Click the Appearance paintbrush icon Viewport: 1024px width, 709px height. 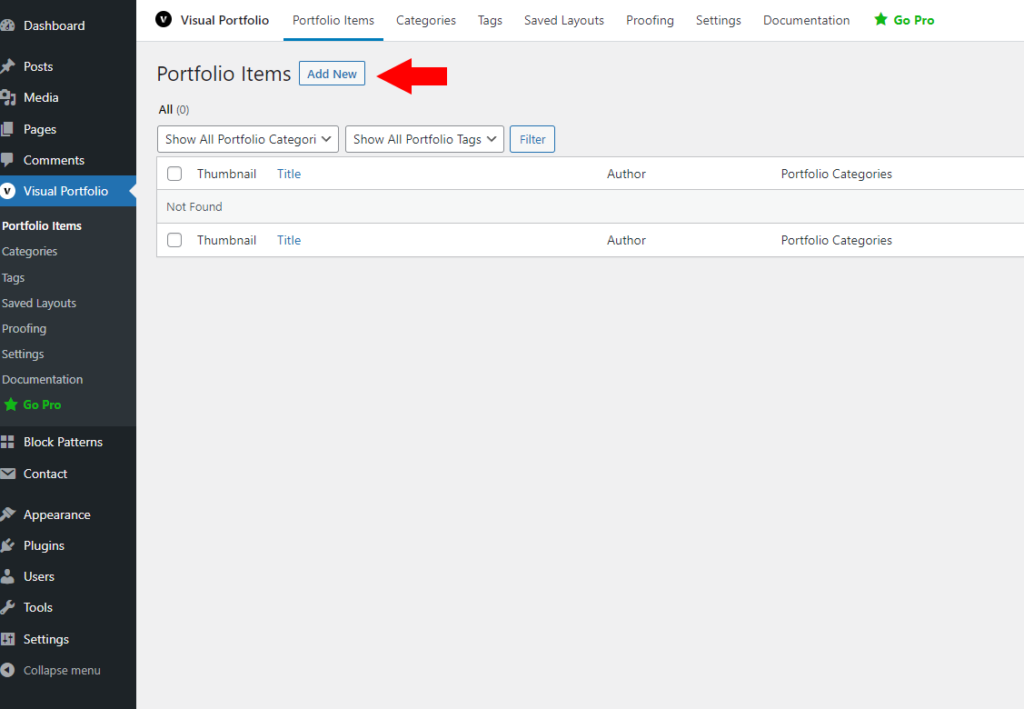(x=7, y=514)
